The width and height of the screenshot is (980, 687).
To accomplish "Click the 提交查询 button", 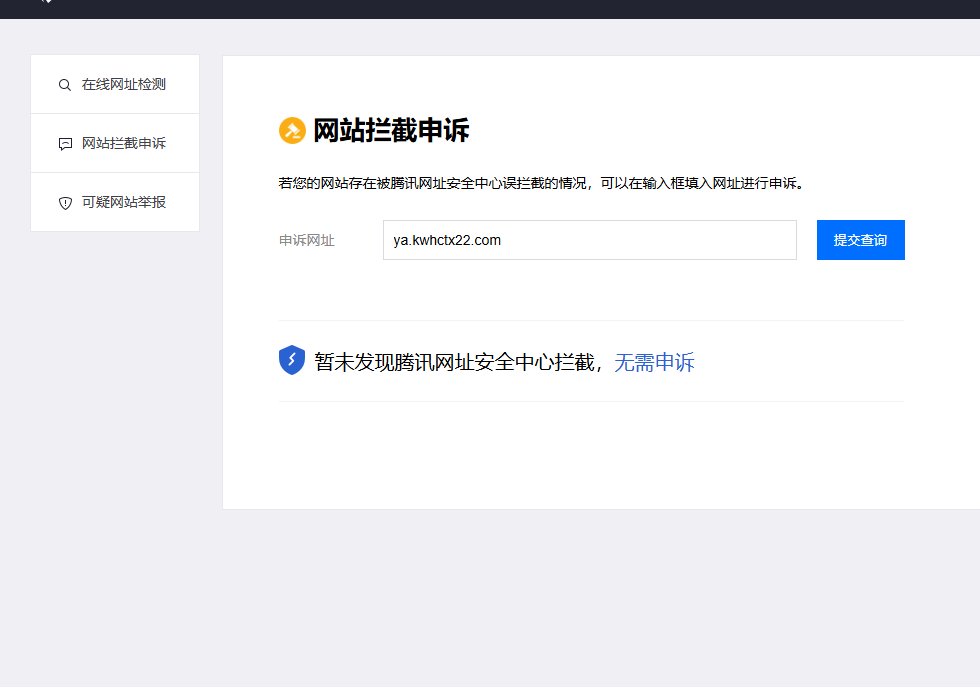I will click(861, 240).
